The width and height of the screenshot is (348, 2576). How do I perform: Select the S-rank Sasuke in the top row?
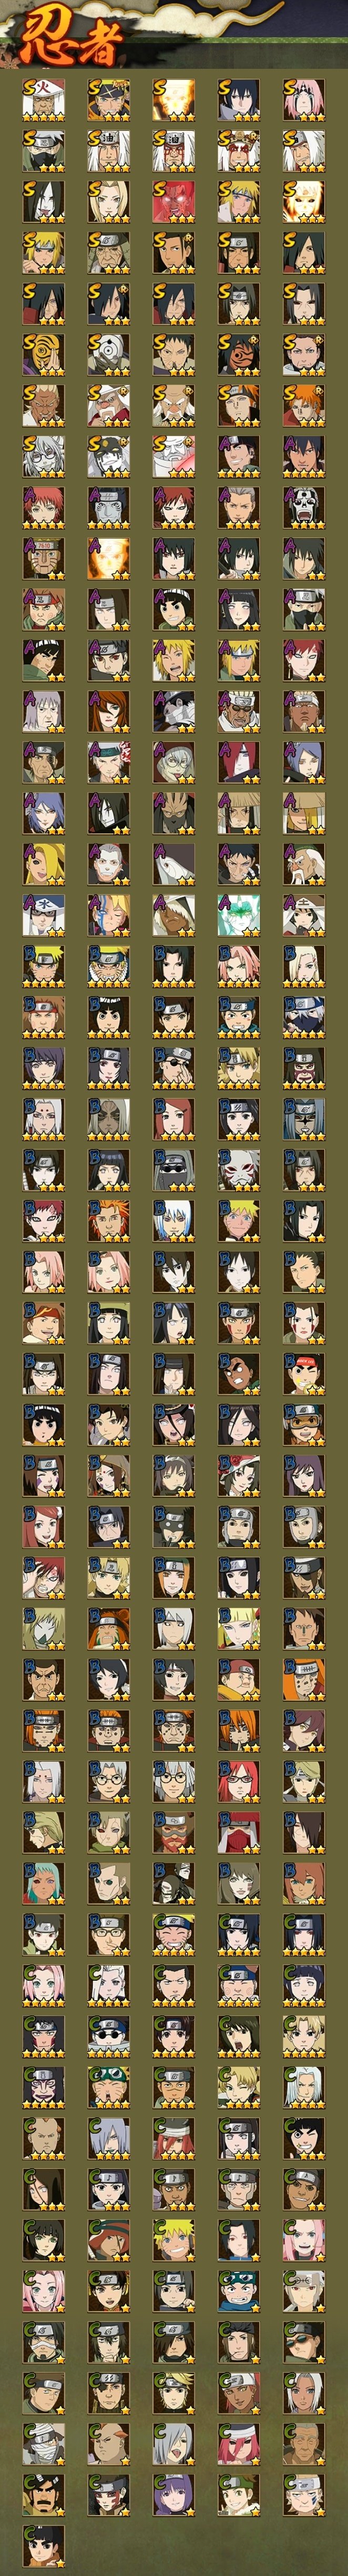[239, 100]
